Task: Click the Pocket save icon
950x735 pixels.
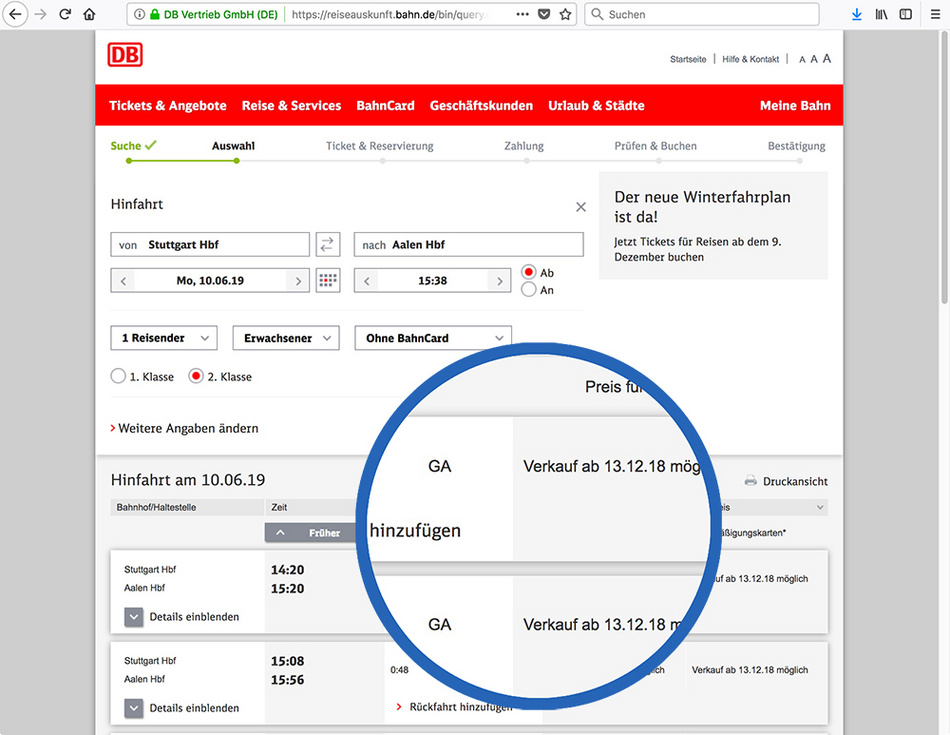Action: (x=544, y=14)
